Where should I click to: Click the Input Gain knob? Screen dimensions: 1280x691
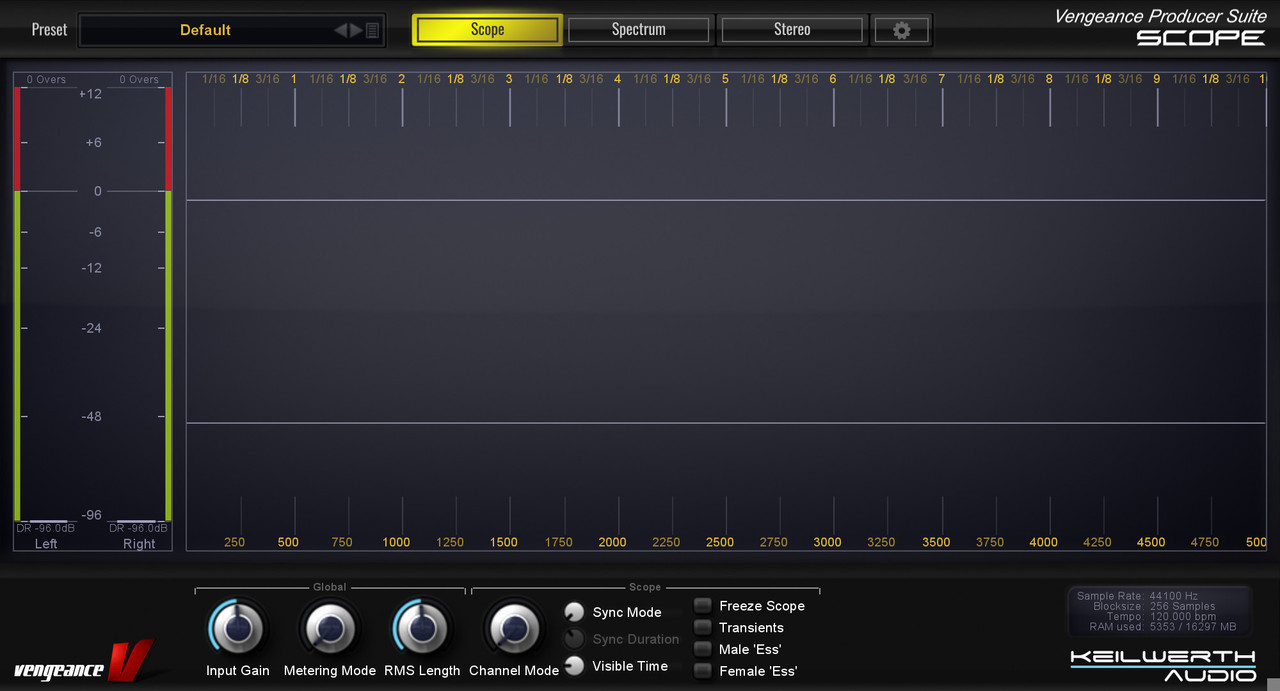click(237, 628)
